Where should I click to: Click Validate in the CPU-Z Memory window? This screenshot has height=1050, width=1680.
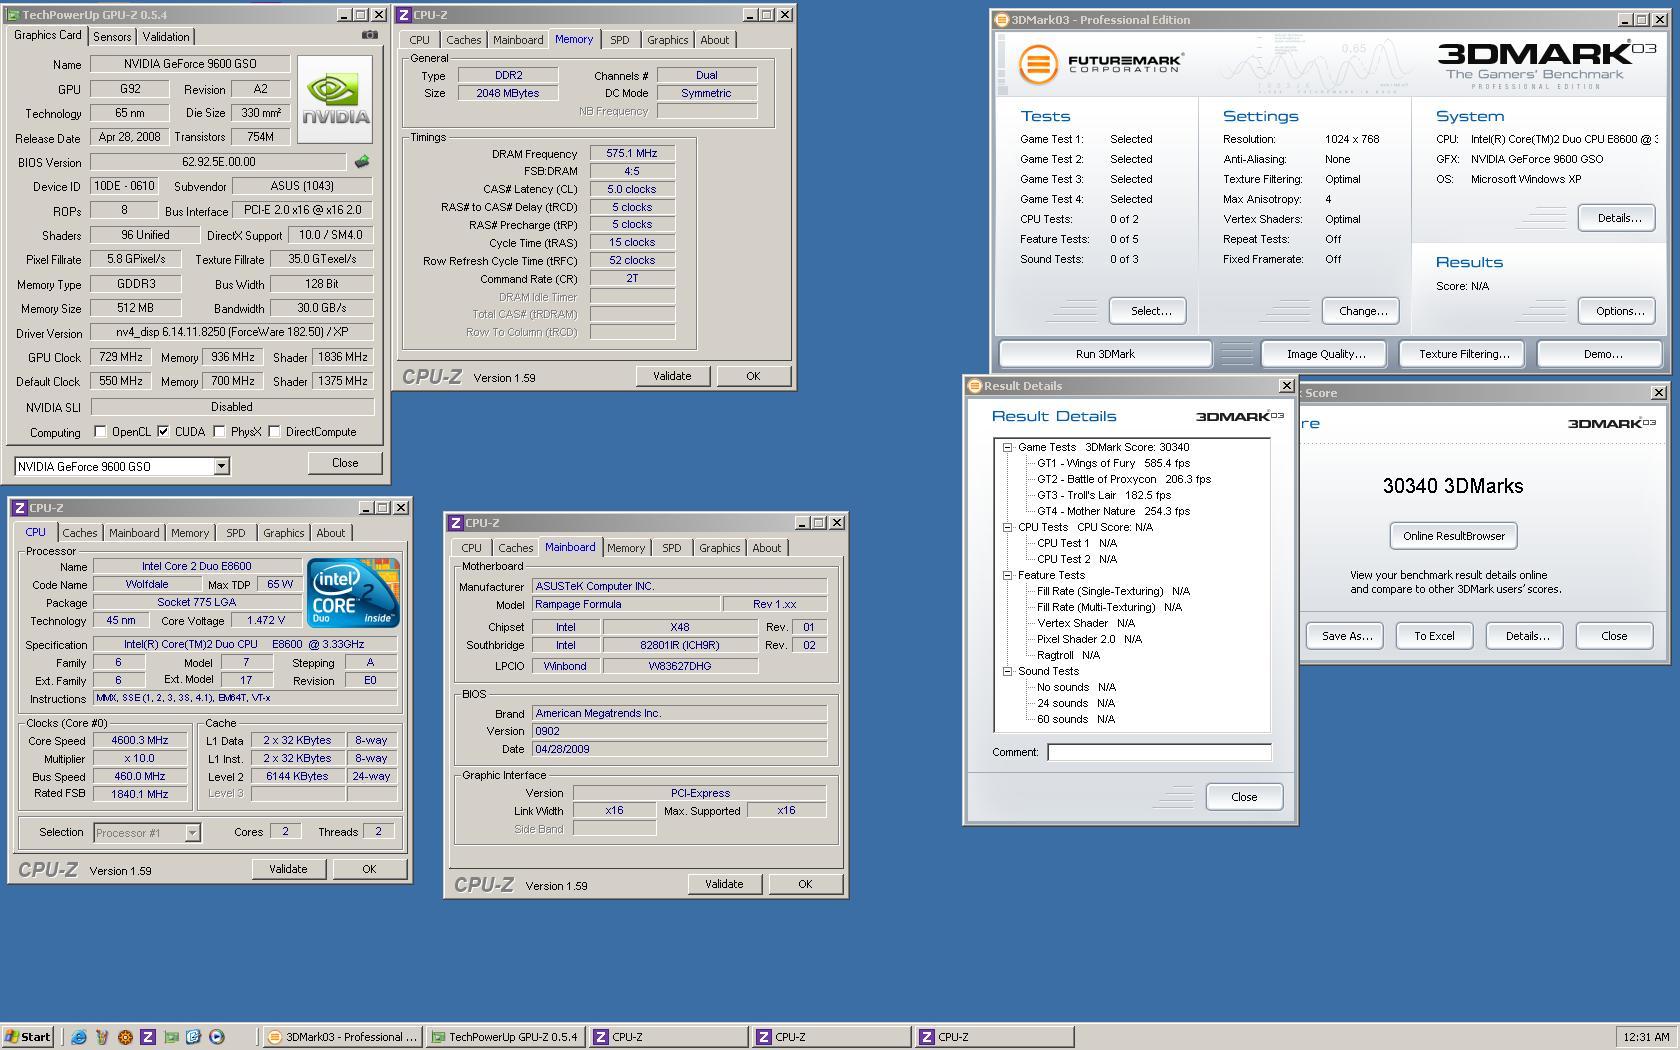tap(672, 376)
